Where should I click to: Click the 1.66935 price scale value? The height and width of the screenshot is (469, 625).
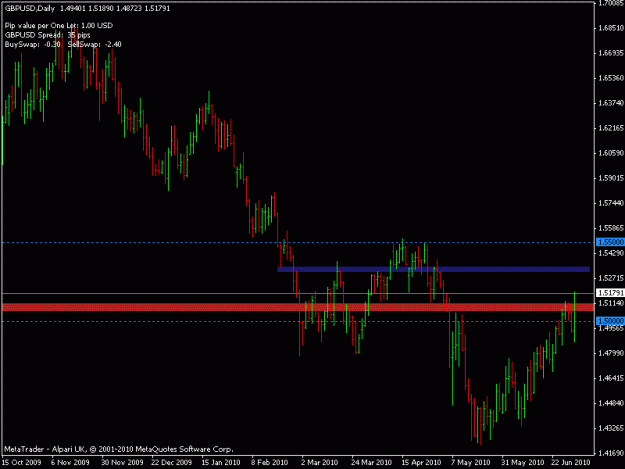click(611, 53)
